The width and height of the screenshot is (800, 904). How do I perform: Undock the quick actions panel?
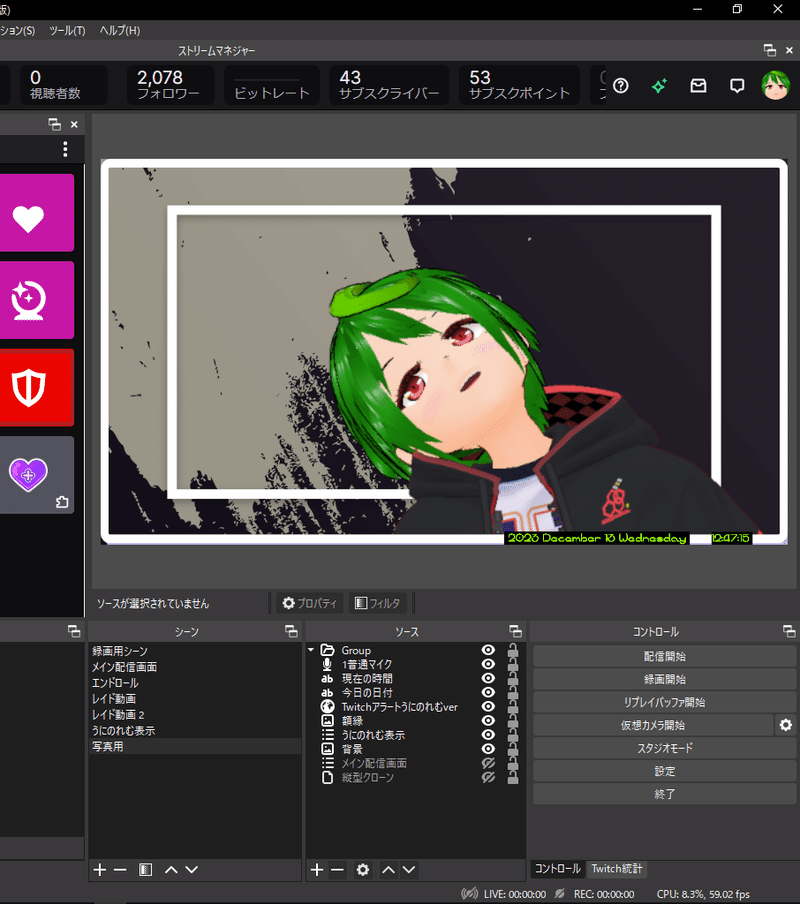point(54,124)
